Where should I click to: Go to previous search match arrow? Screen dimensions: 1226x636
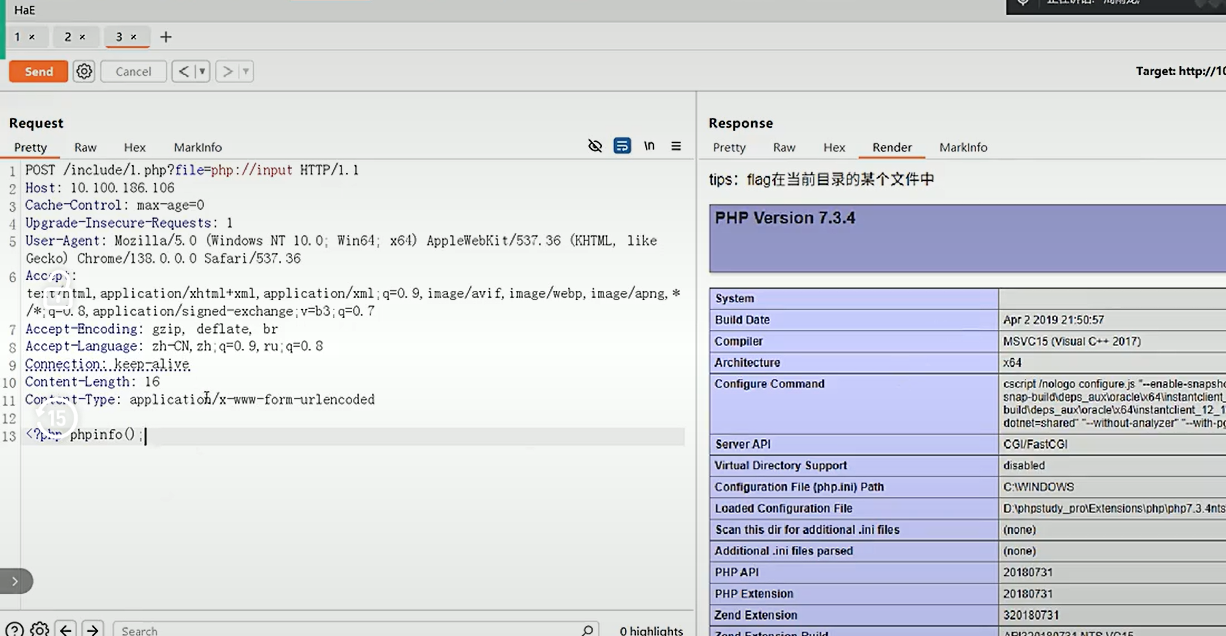pos(66,630)
